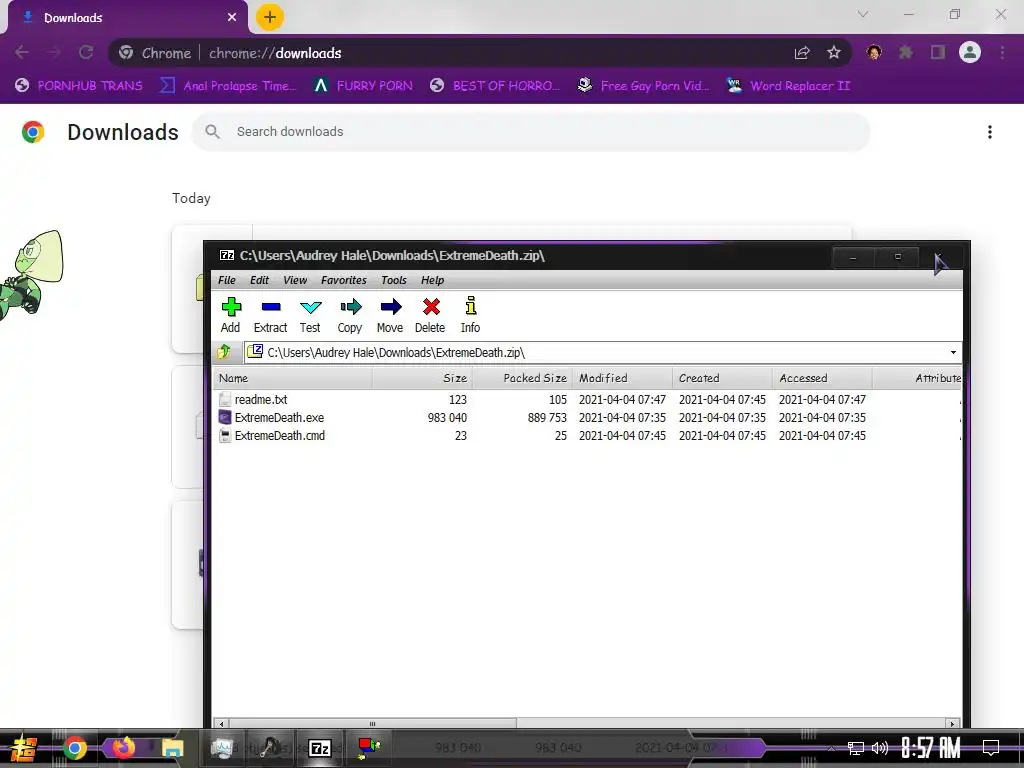The width and height of the screenshot is (1024, 768).
Task: Open Firefox from the taskbar
Action: point(123,748)
